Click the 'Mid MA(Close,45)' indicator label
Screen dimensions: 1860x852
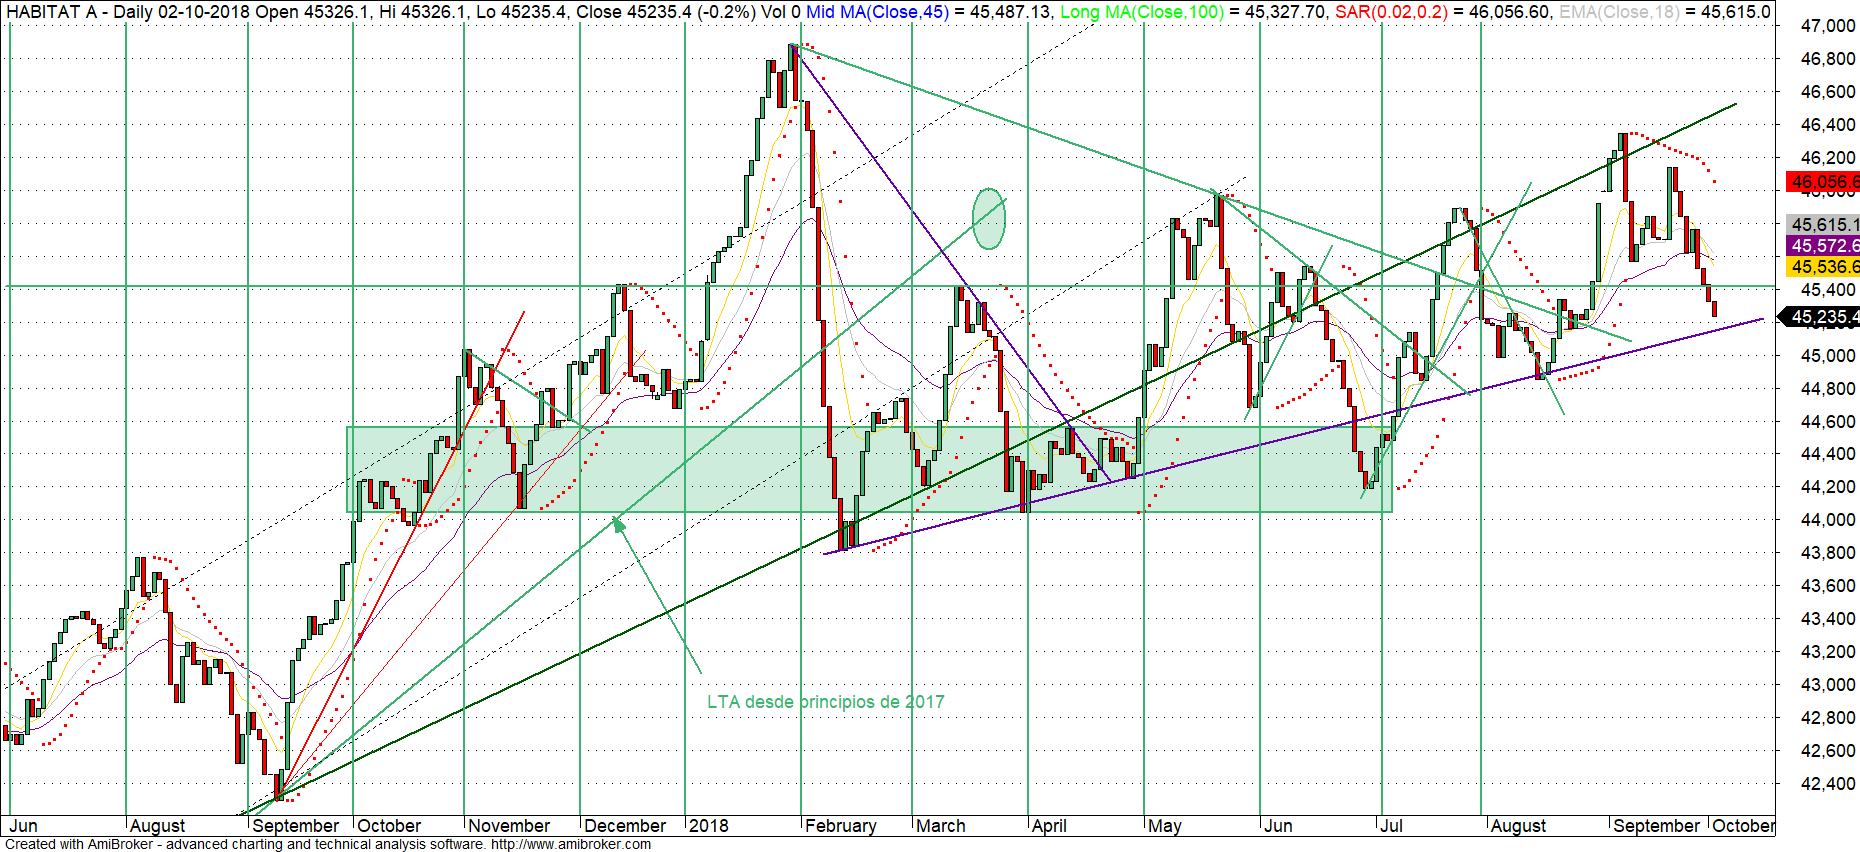click(877, 12)
